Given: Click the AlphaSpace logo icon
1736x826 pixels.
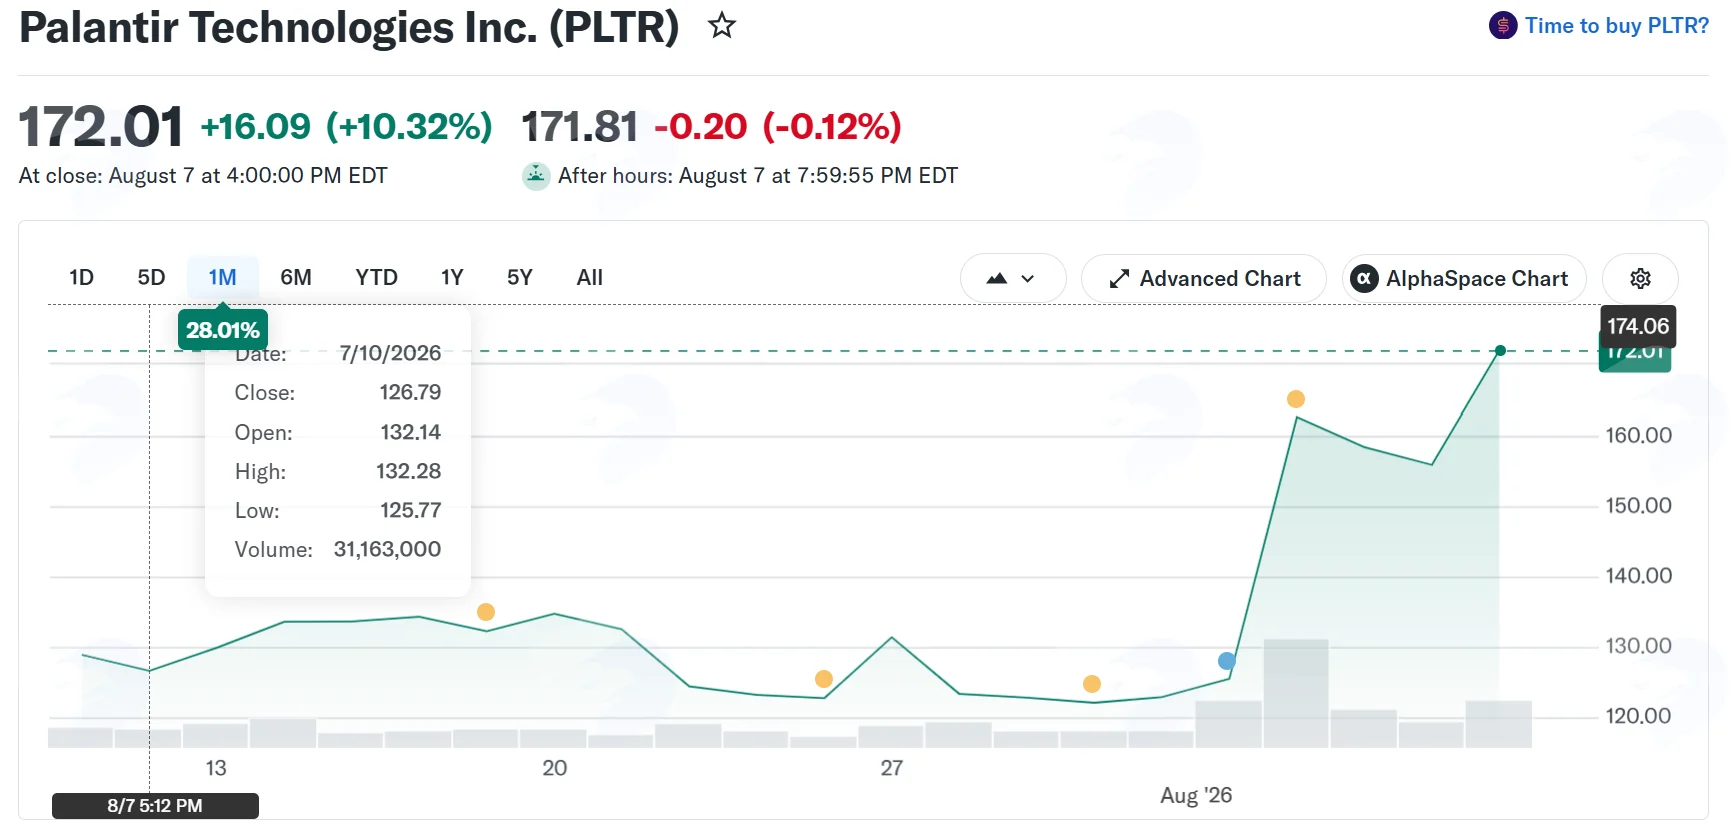Looking at the screenshot, I should pyautogui.click(x=1364, y=279).
